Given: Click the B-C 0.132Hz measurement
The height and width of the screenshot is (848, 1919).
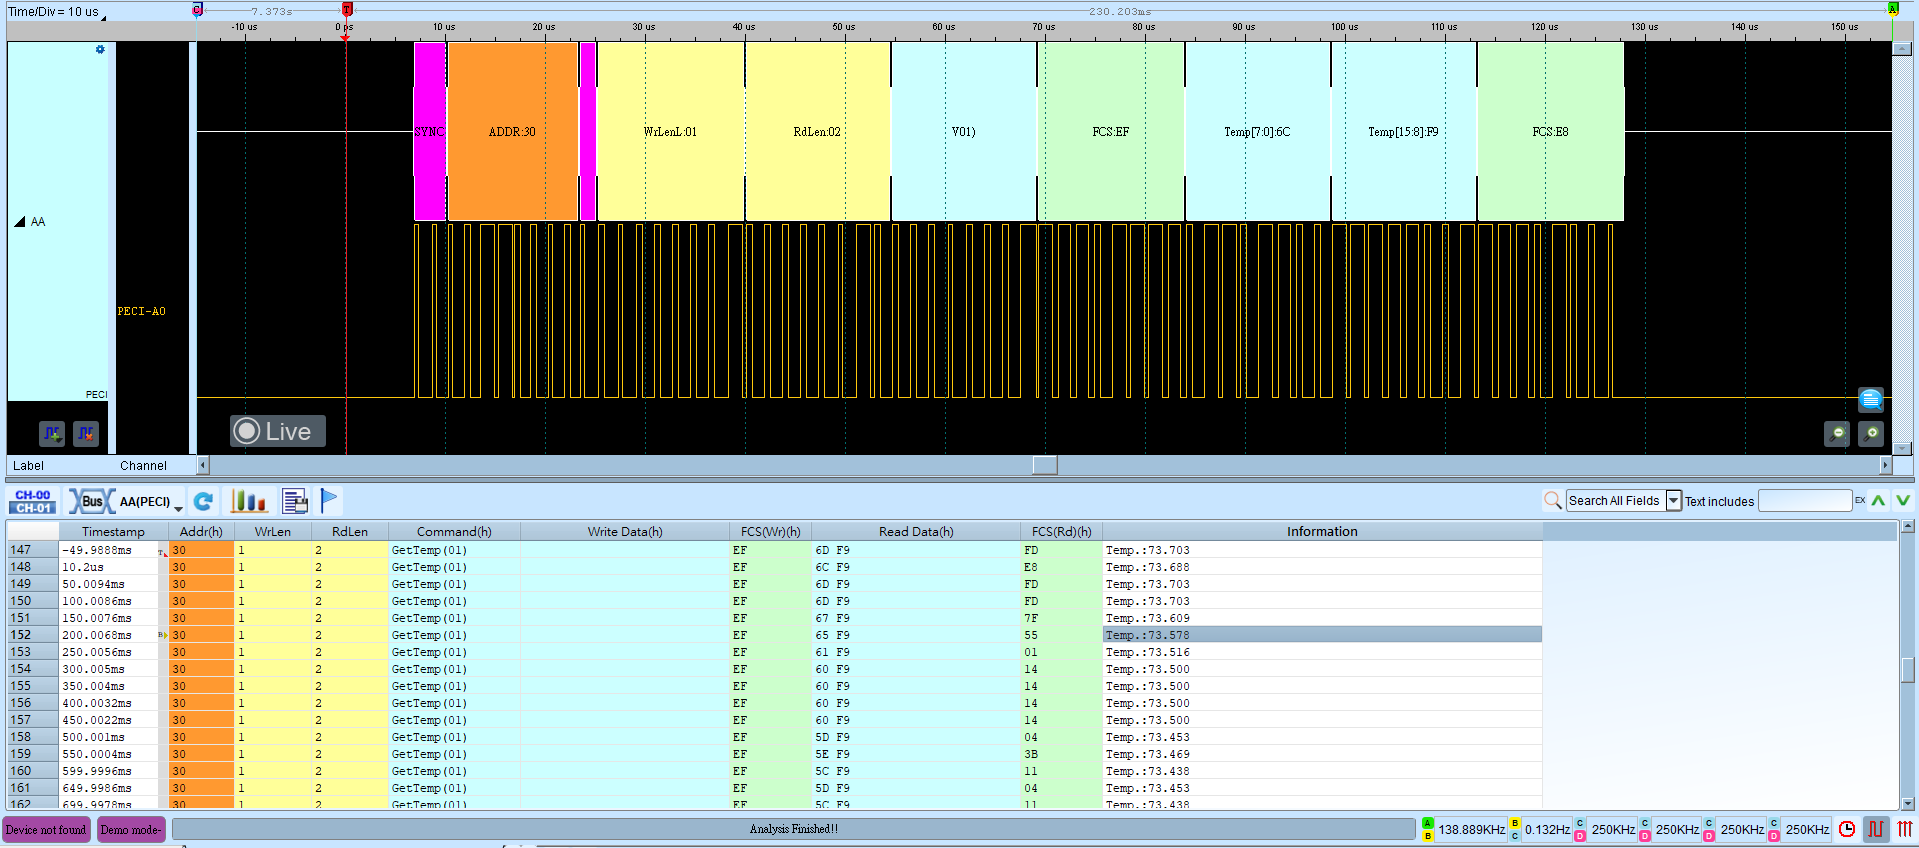Looking at the screenshot, I should (x=1539, y=829).
